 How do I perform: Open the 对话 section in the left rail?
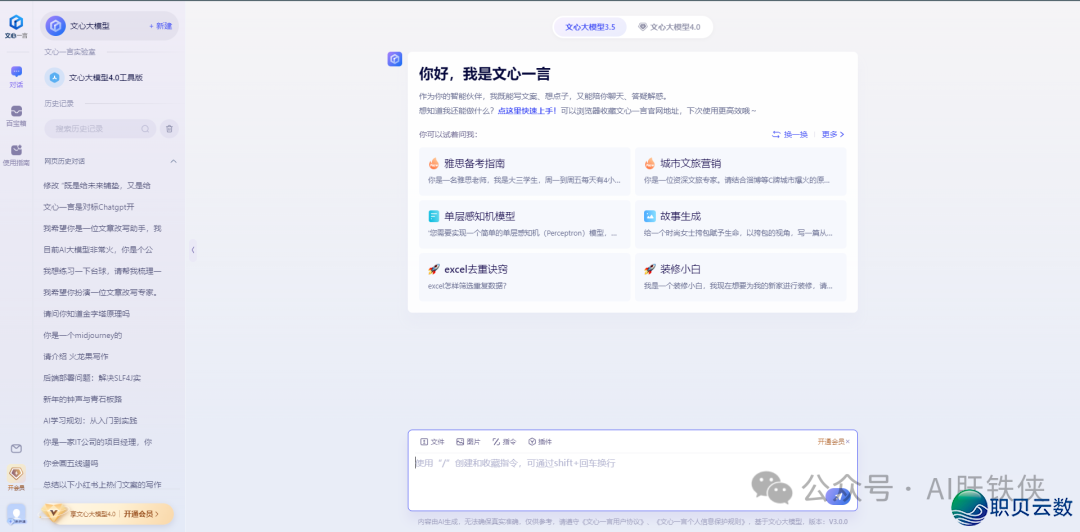pyautogui.click(x=17, y=76)
